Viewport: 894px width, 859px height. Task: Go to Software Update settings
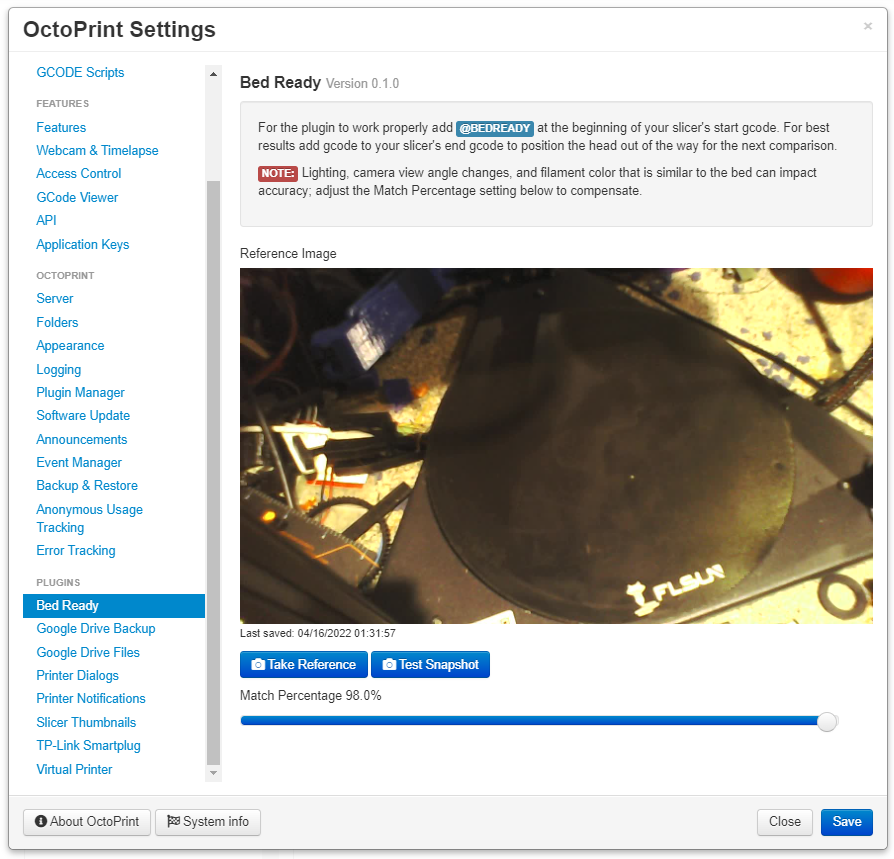pos(83,416)
